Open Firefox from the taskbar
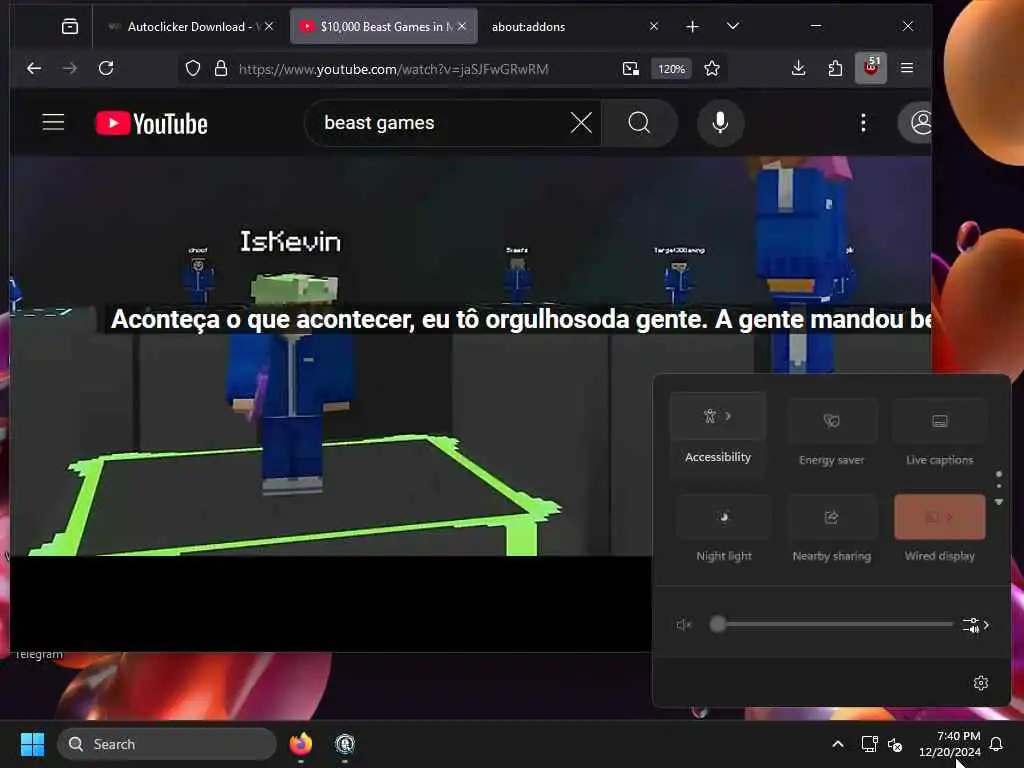 point(300,744)
